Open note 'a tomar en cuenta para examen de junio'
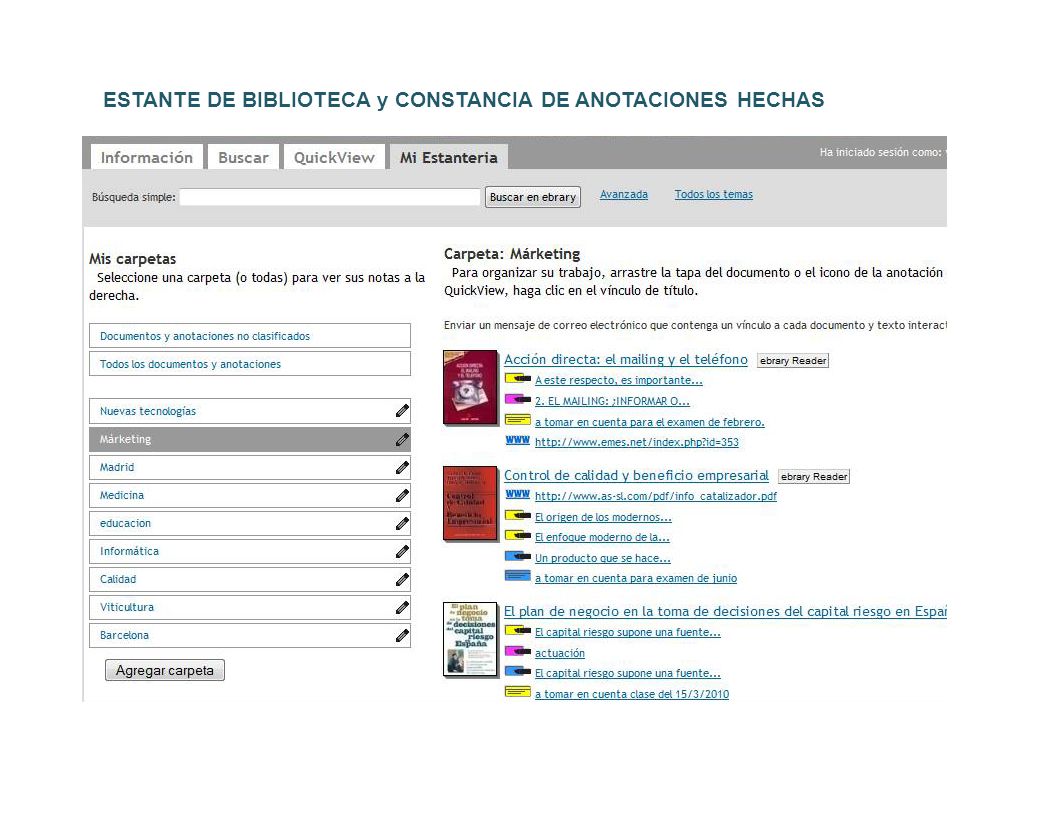The image size is (1056, 816). tap(636, 578)
